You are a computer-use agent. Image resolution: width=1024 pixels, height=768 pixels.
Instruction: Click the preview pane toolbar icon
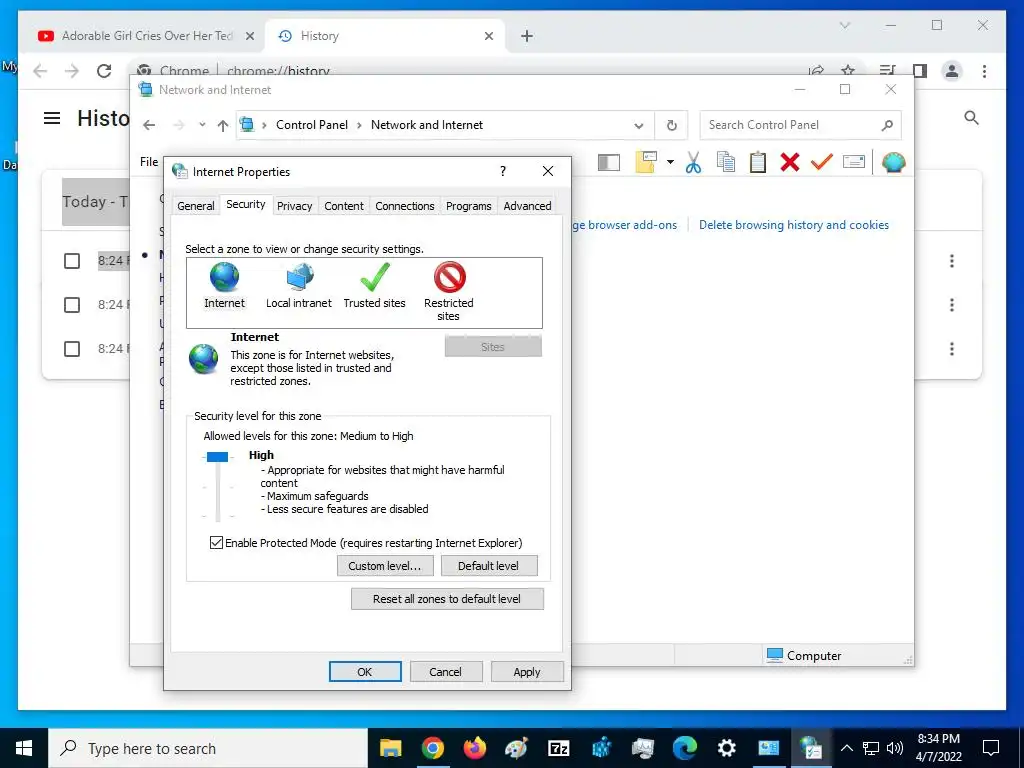(609, 162)
